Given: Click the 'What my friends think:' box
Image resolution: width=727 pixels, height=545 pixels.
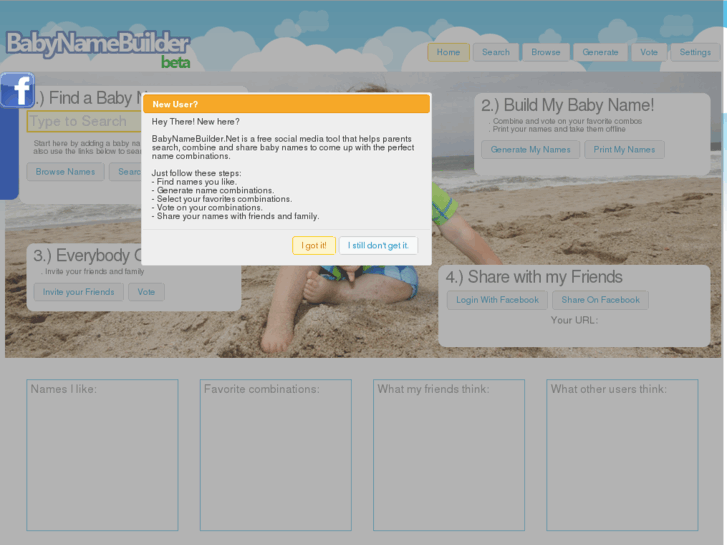Looking at the screenshot, I should pos(449,455).
